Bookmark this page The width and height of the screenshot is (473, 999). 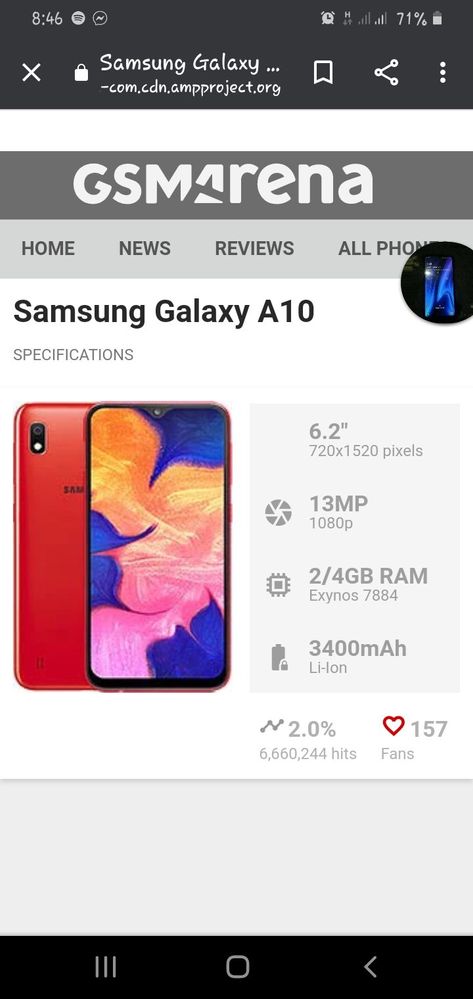pyautogui.click(x=323, y=73)
